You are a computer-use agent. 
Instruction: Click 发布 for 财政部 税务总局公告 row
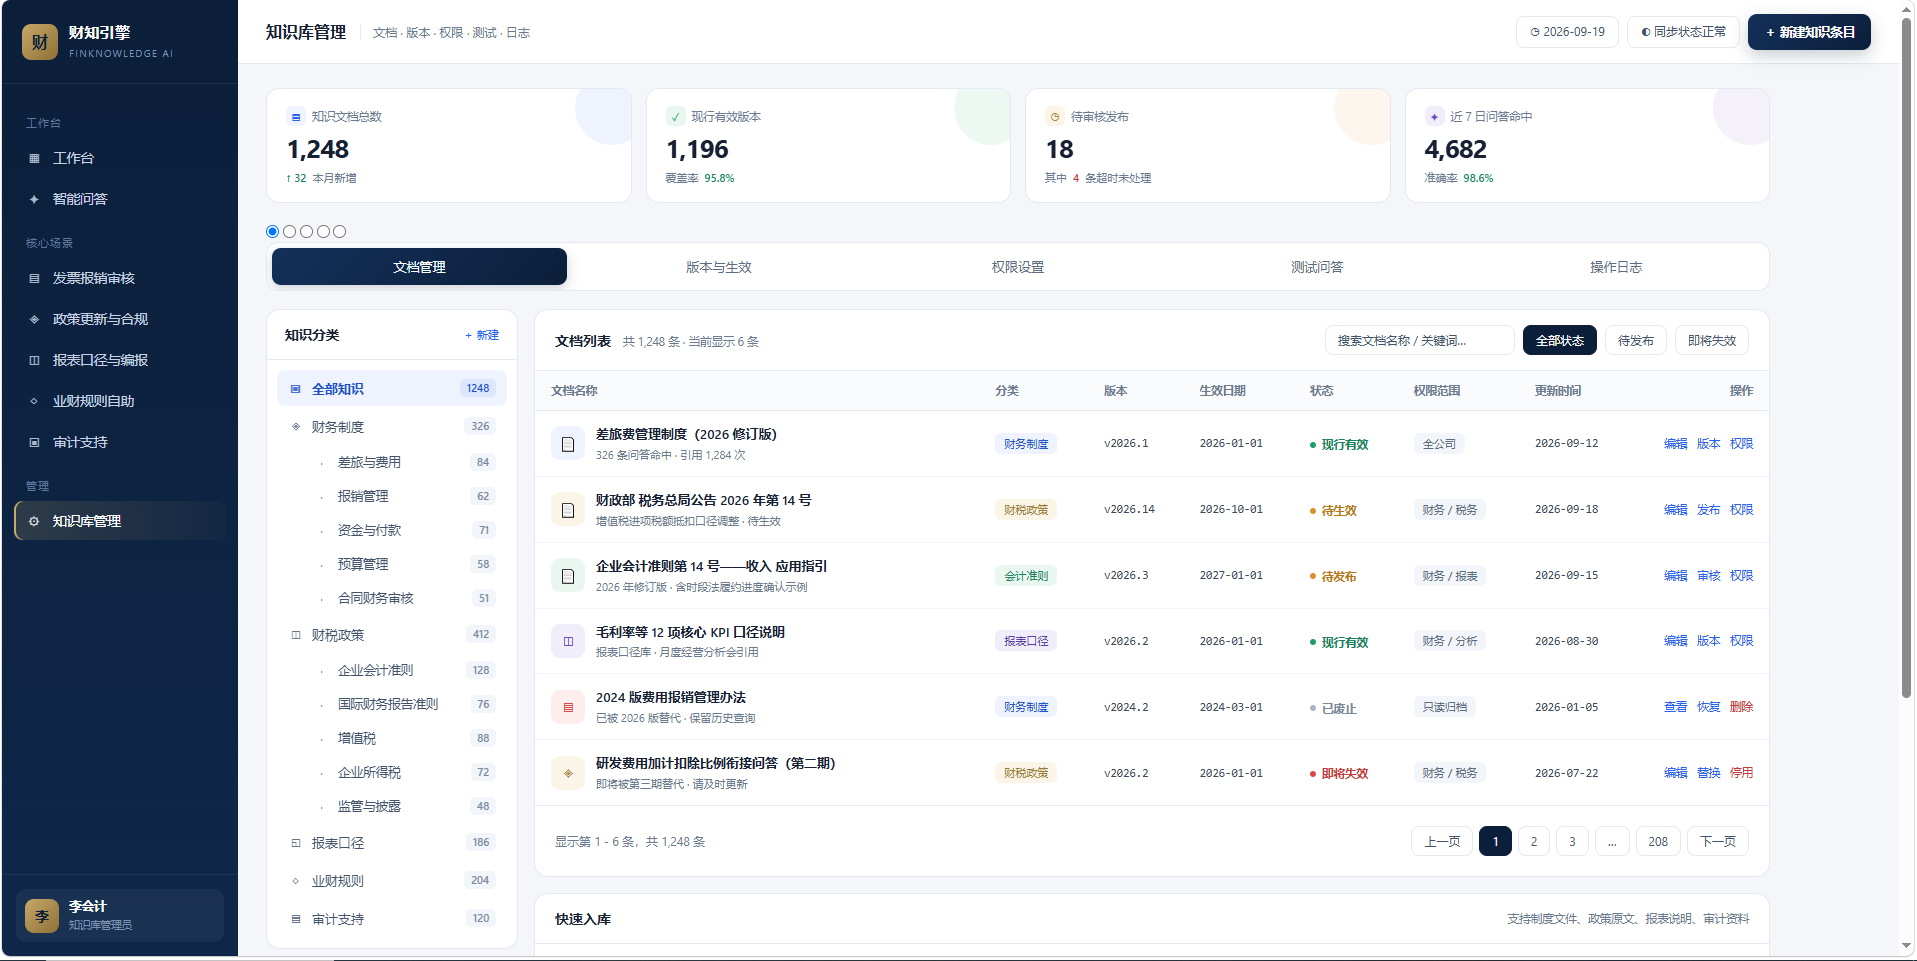[1709, 510]
